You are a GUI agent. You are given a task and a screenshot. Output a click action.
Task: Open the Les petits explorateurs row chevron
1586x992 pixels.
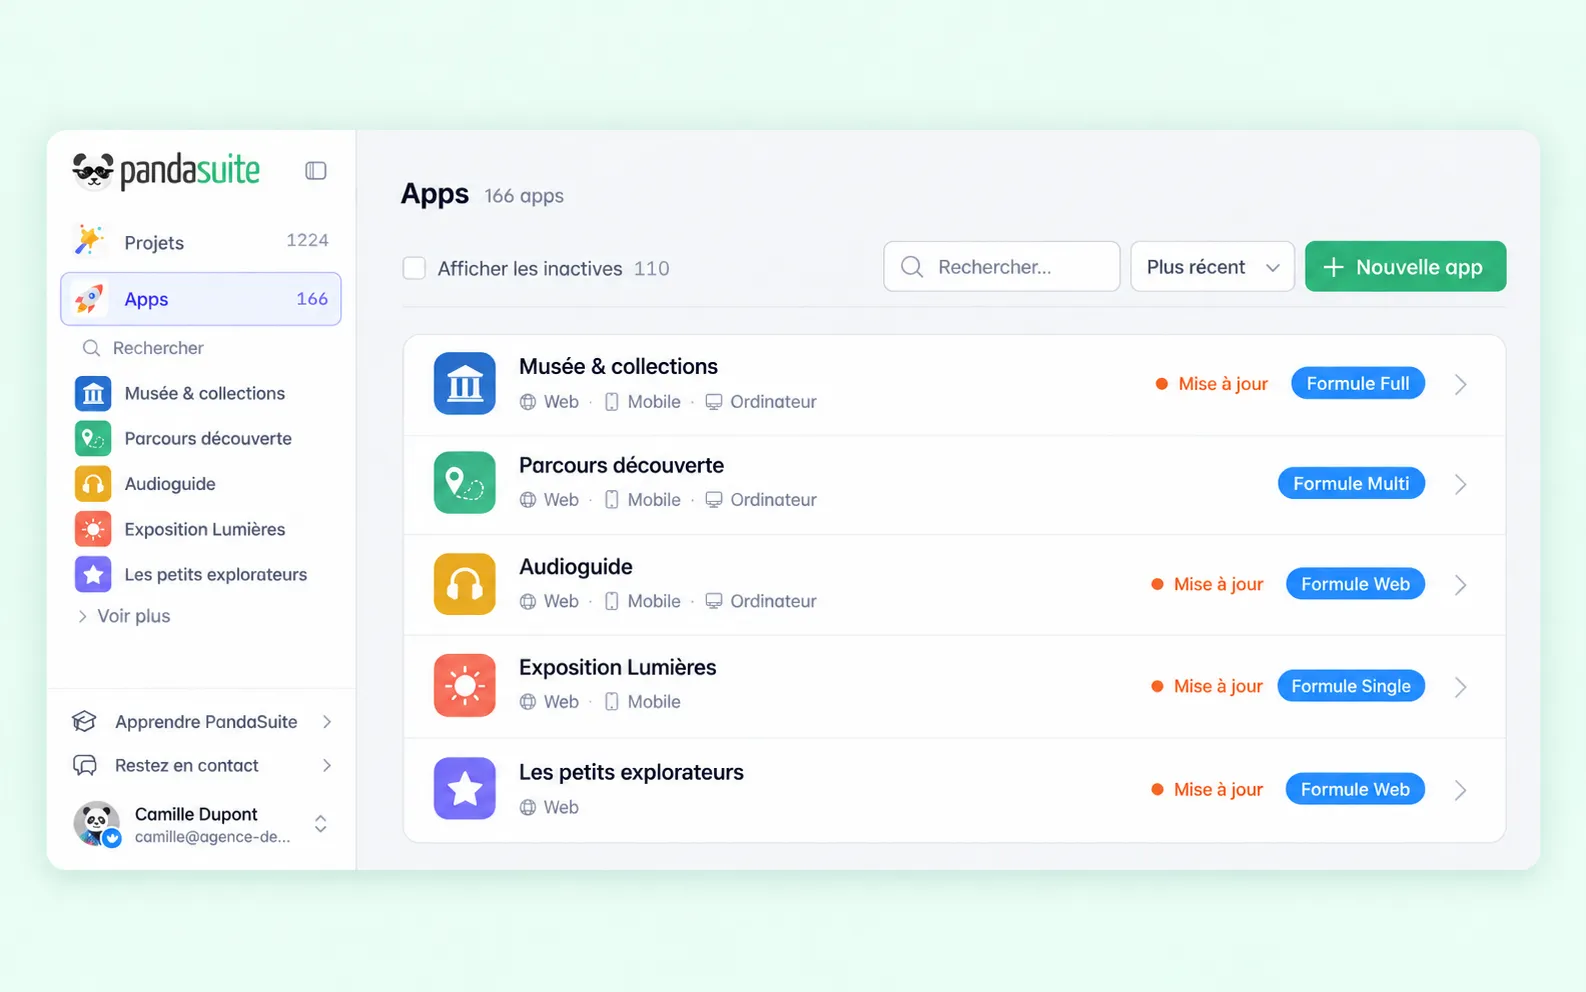1461,790
